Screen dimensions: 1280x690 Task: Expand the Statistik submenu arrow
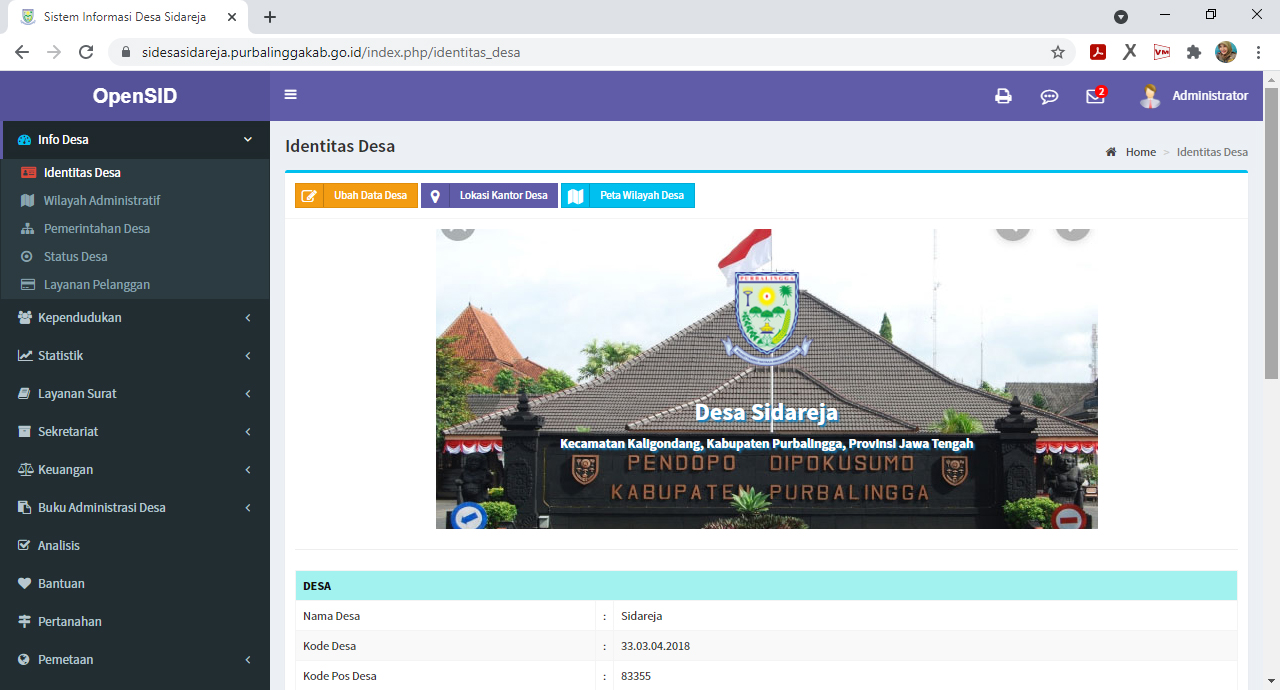coord(248,356)
